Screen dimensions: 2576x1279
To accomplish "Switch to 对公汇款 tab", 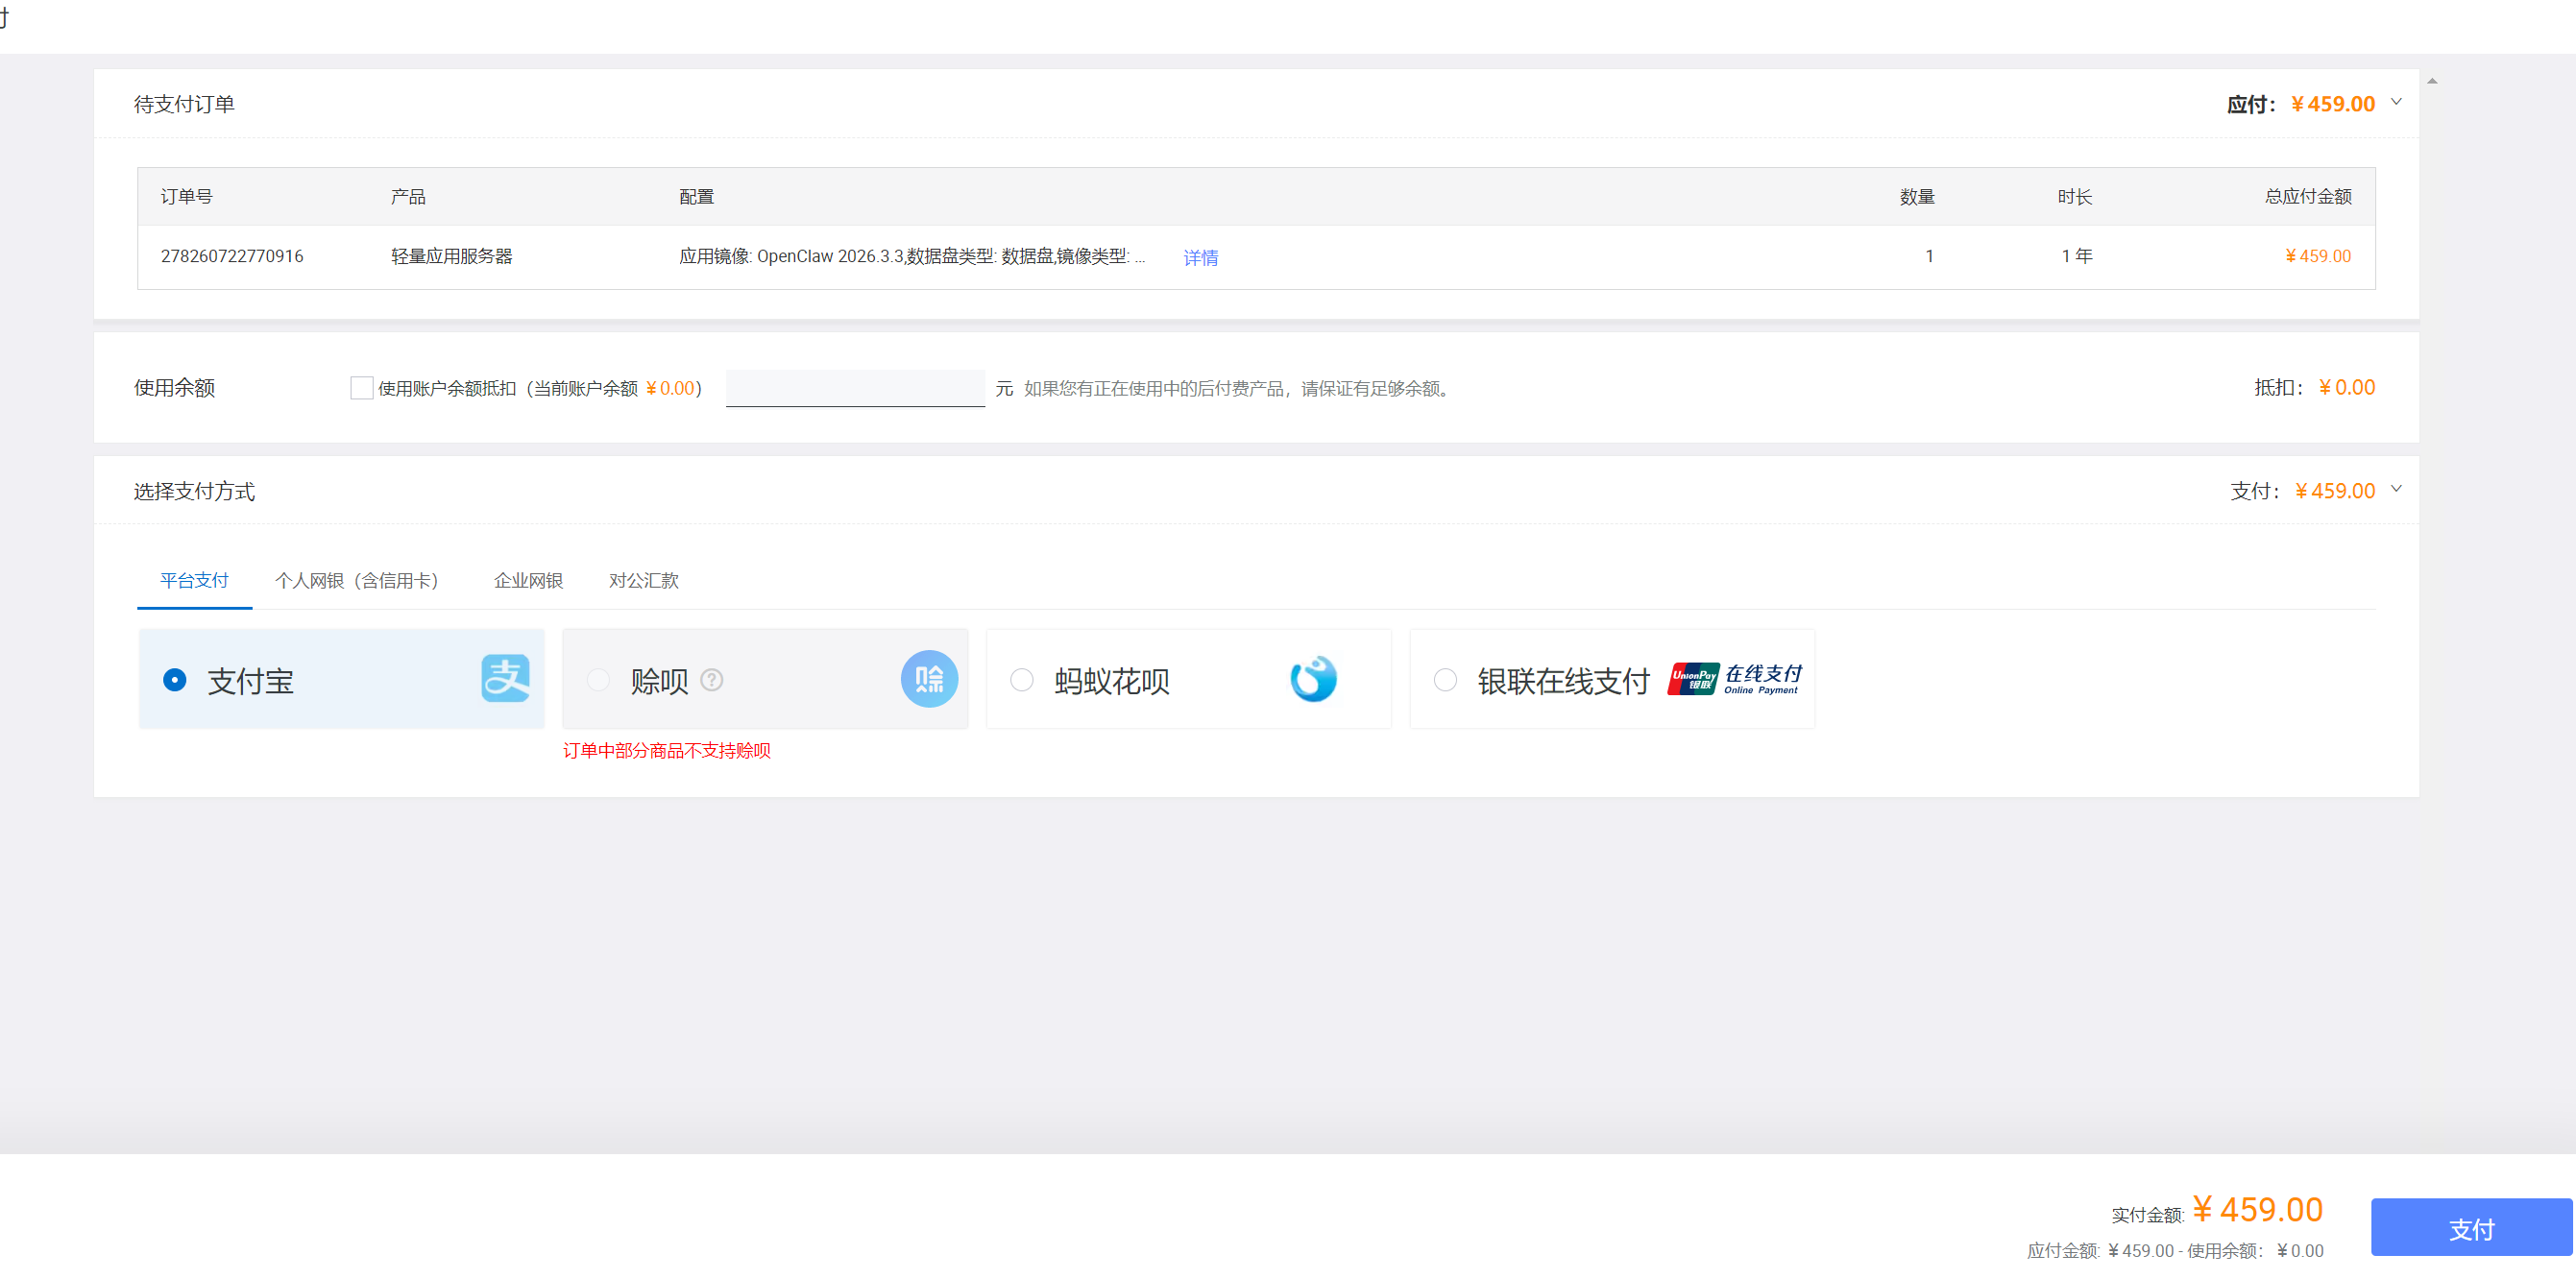I will pos(643,581).
